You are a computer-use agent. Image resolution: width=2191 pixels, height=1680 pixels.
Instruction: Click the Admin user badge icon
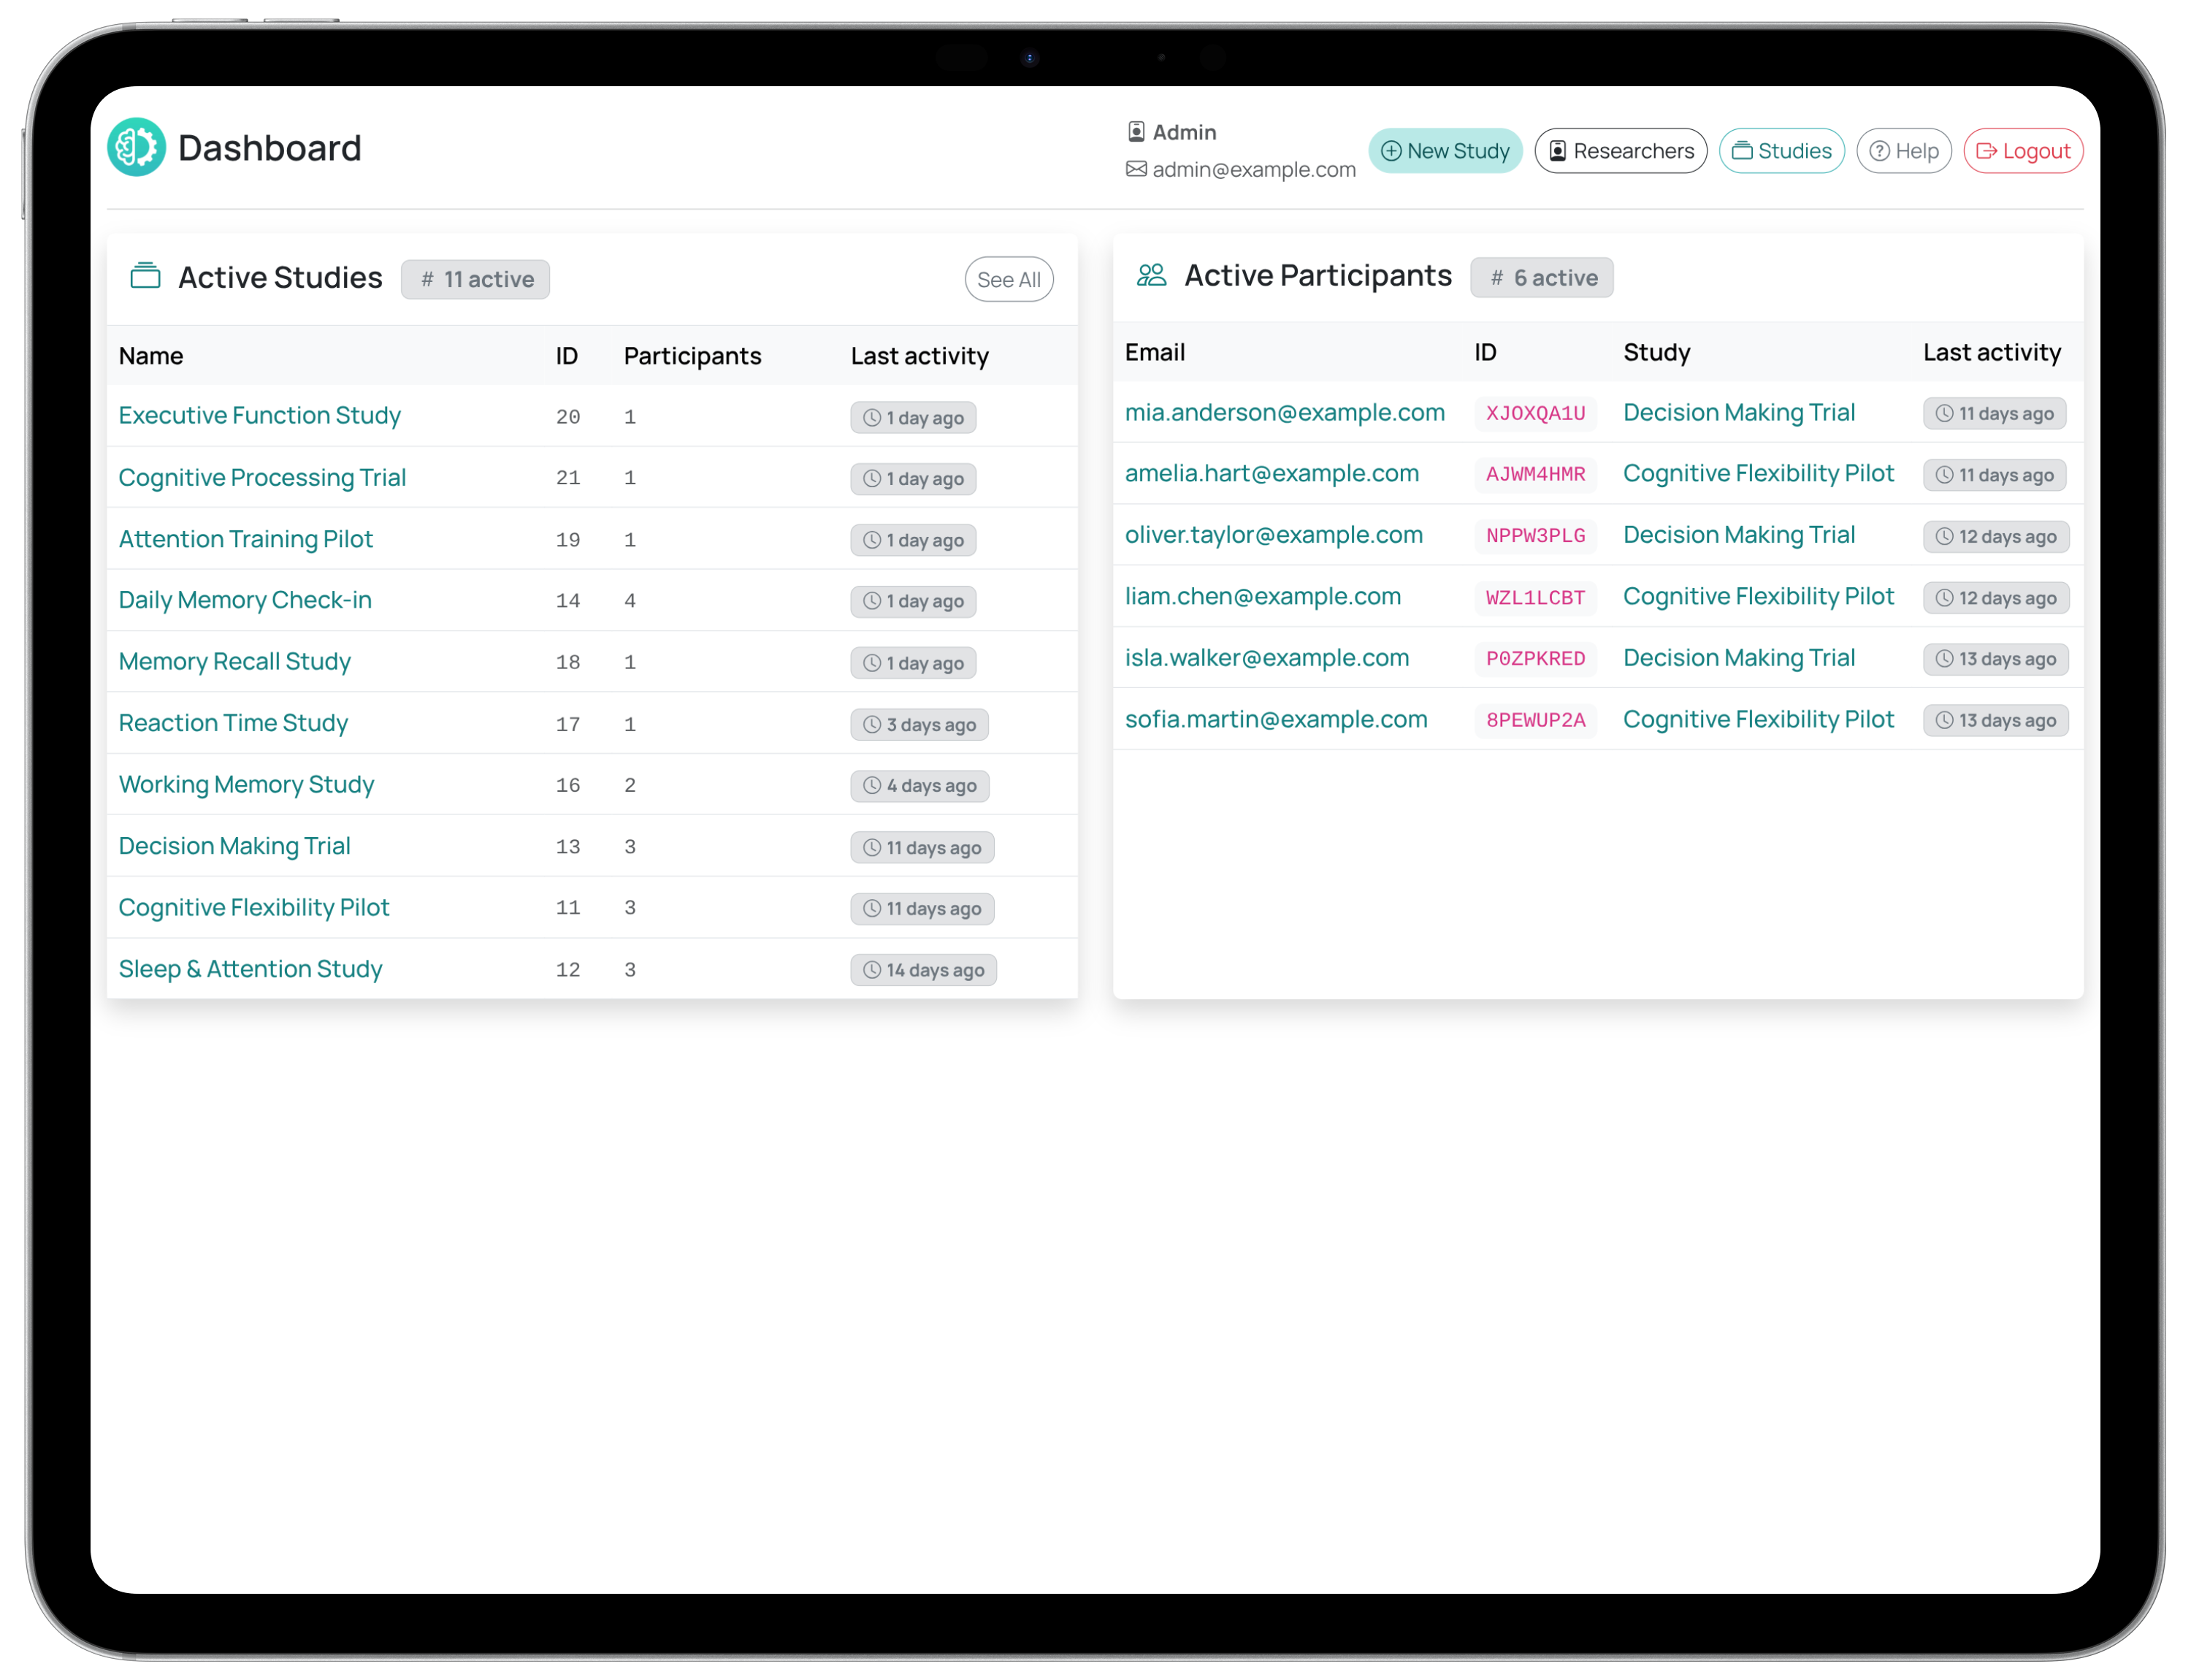[1136, 132]
